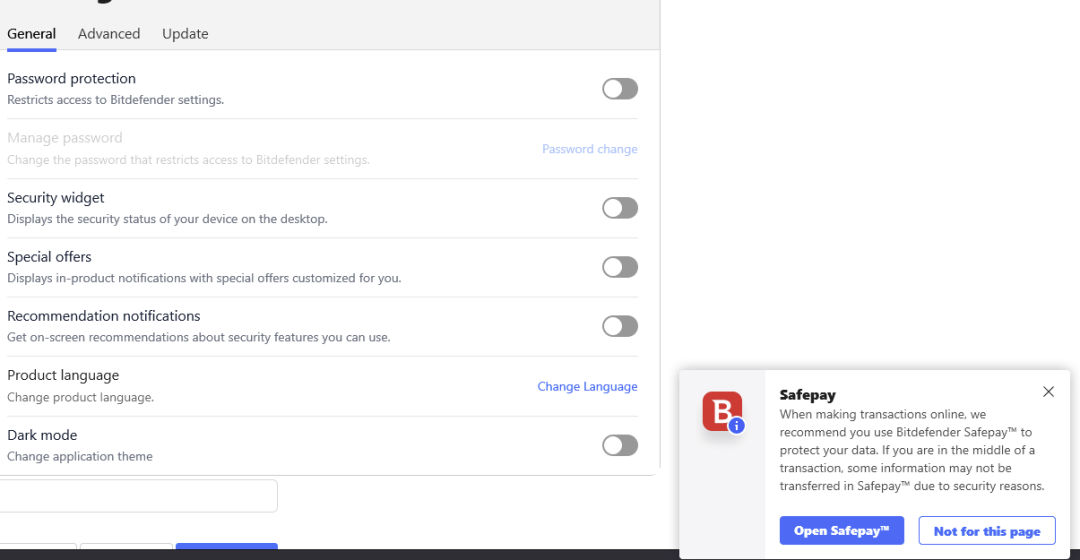Select the 'Security widget' label

click(56, 198)
